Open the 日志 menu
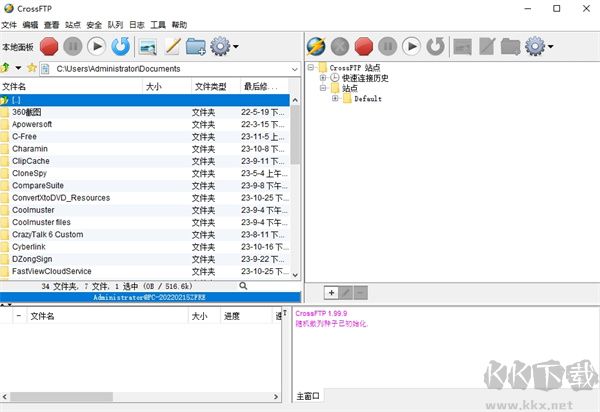 click(x=137, y=25)
